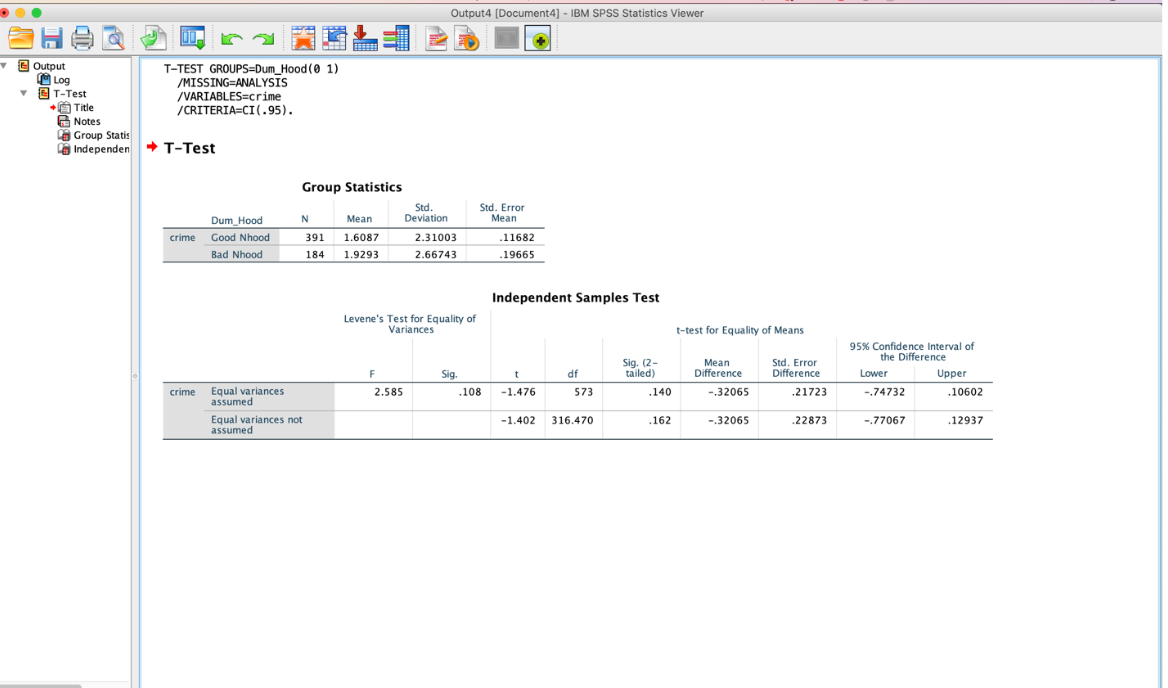The width and height of the screenshot is (1168, 688).
Task: Click the df value 316.470
Action: click(572, 420)
